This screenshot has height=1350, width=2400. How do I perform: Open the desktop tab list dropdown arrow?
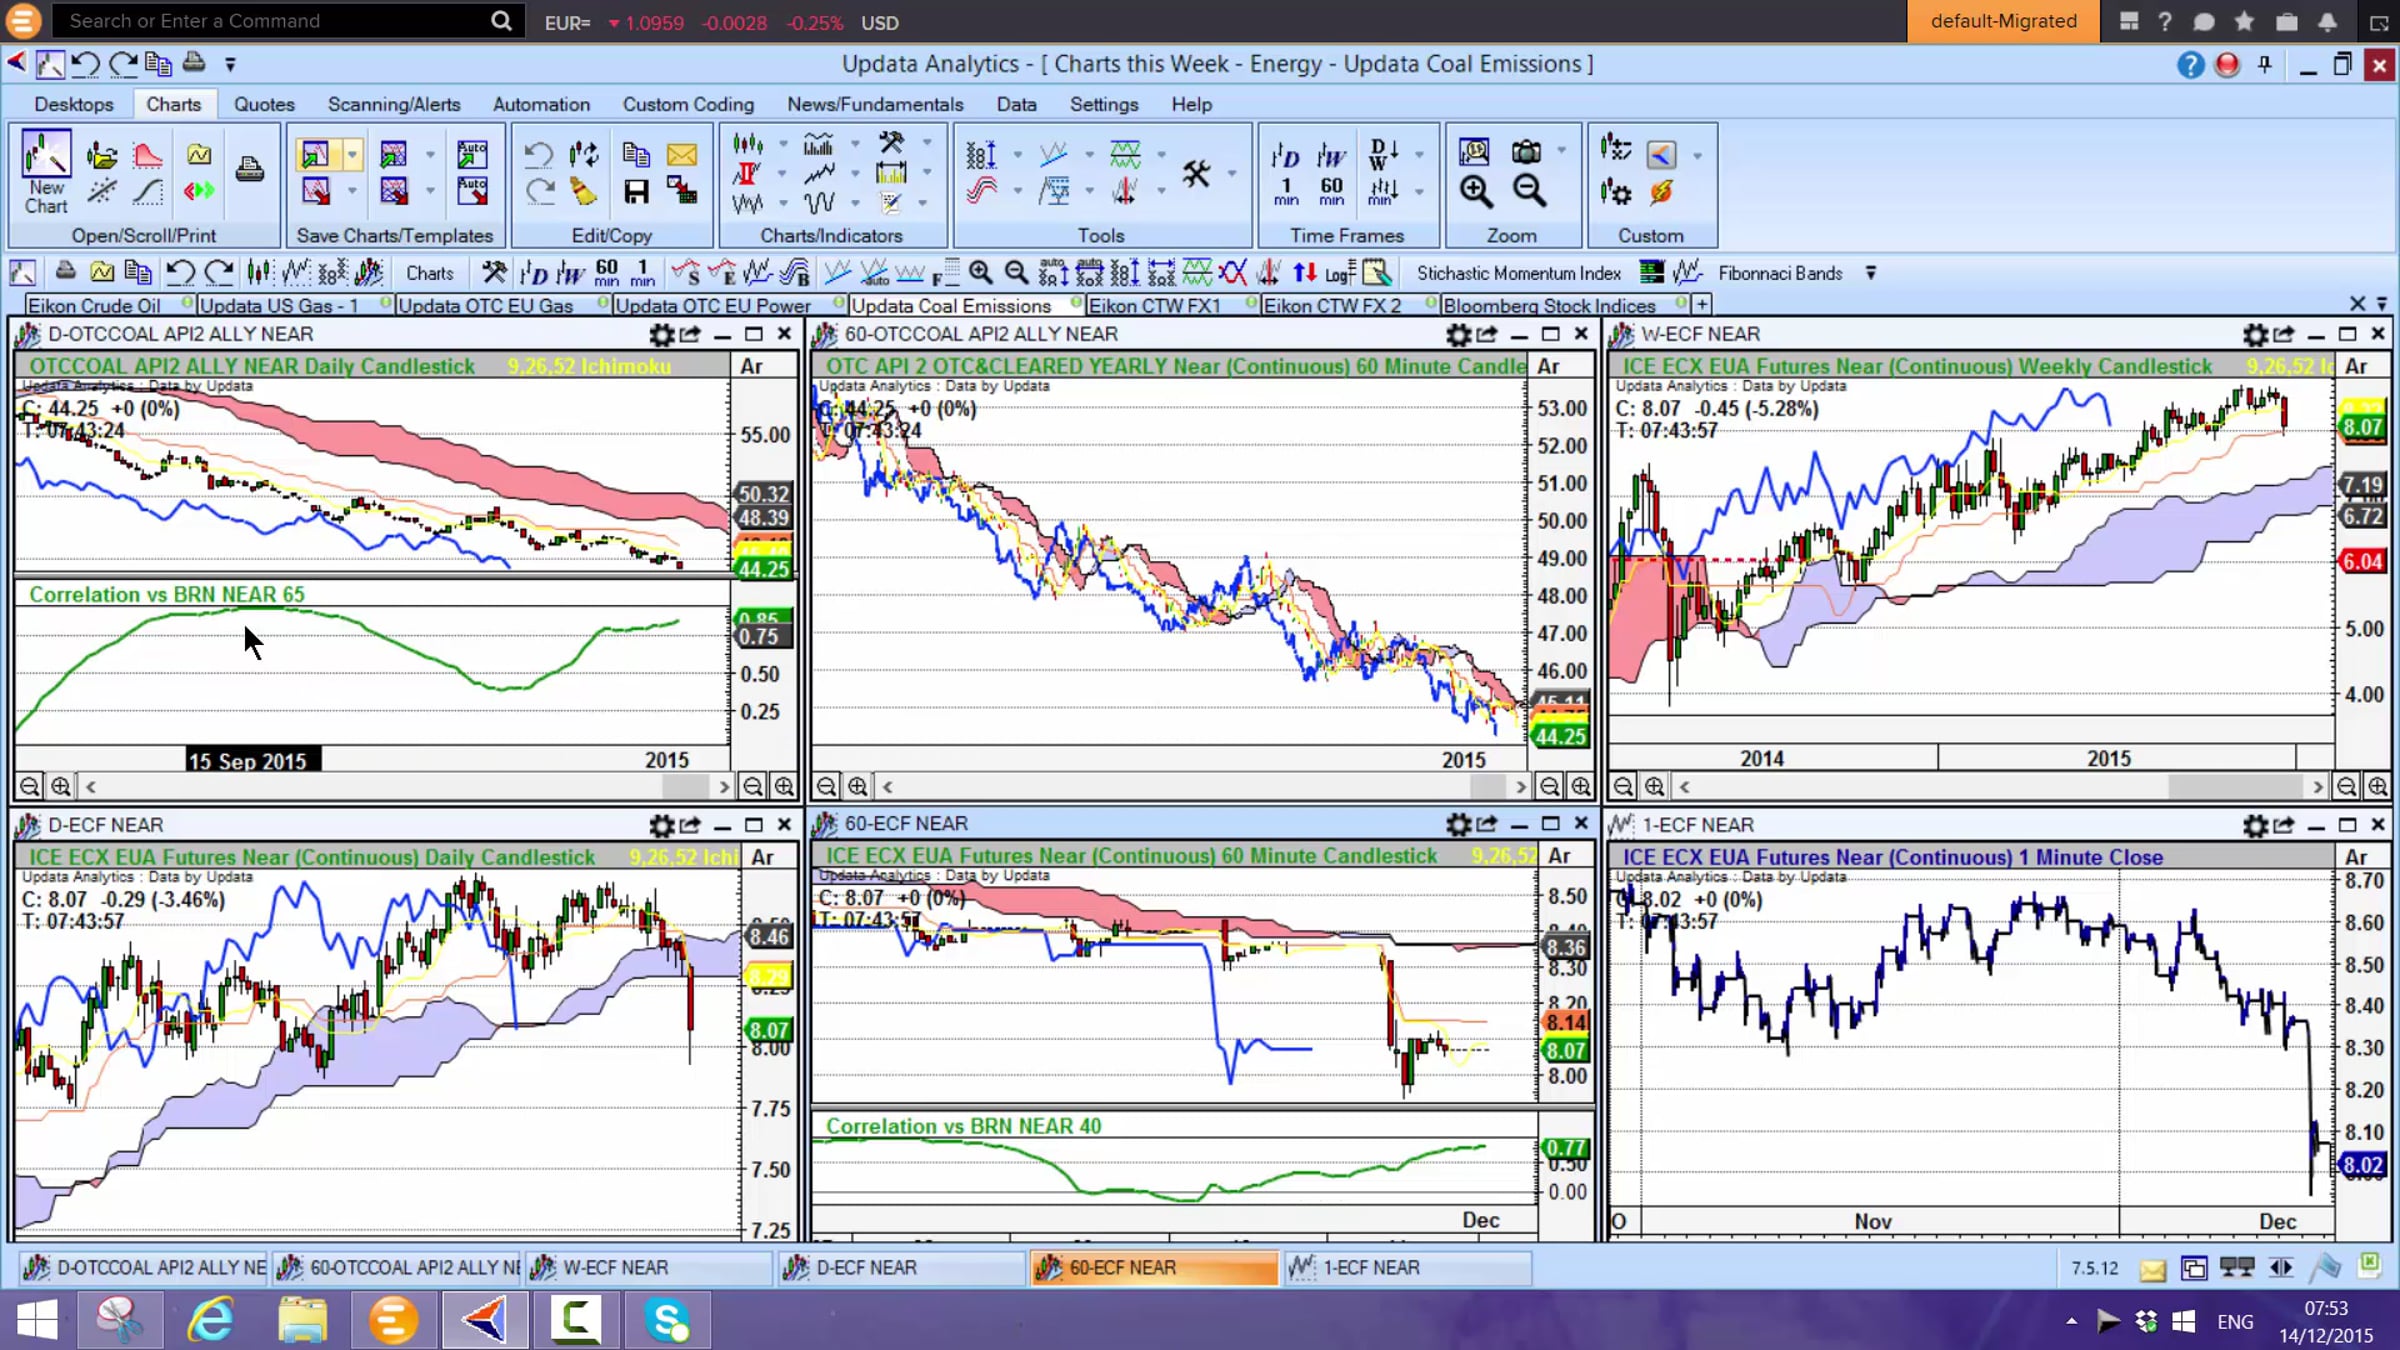pos(2381,304)
